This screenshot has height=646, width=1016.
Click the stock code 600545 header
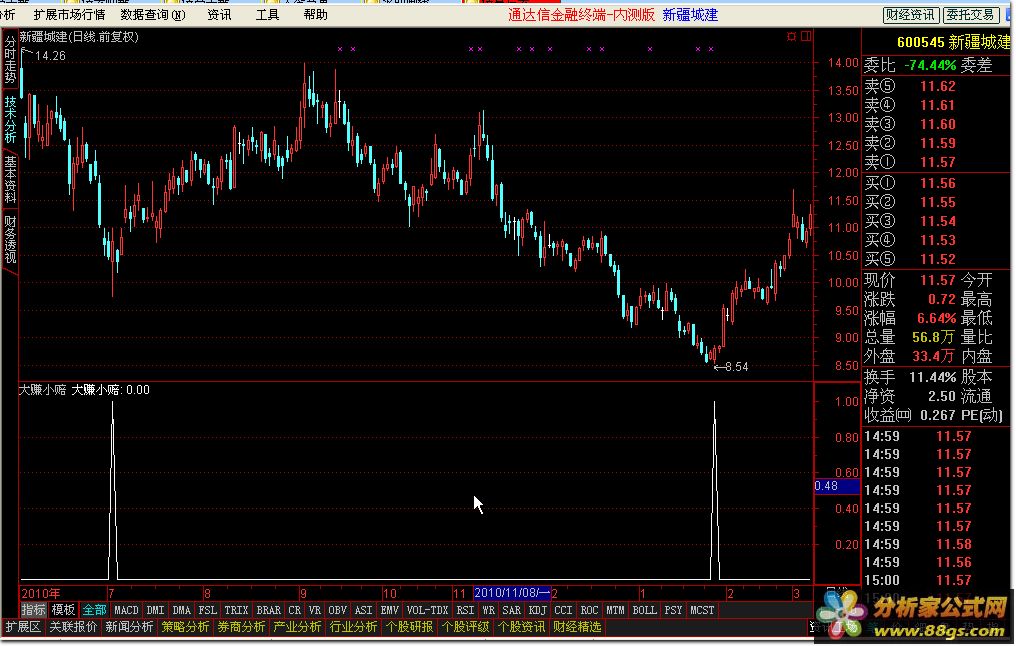[920, 43]
